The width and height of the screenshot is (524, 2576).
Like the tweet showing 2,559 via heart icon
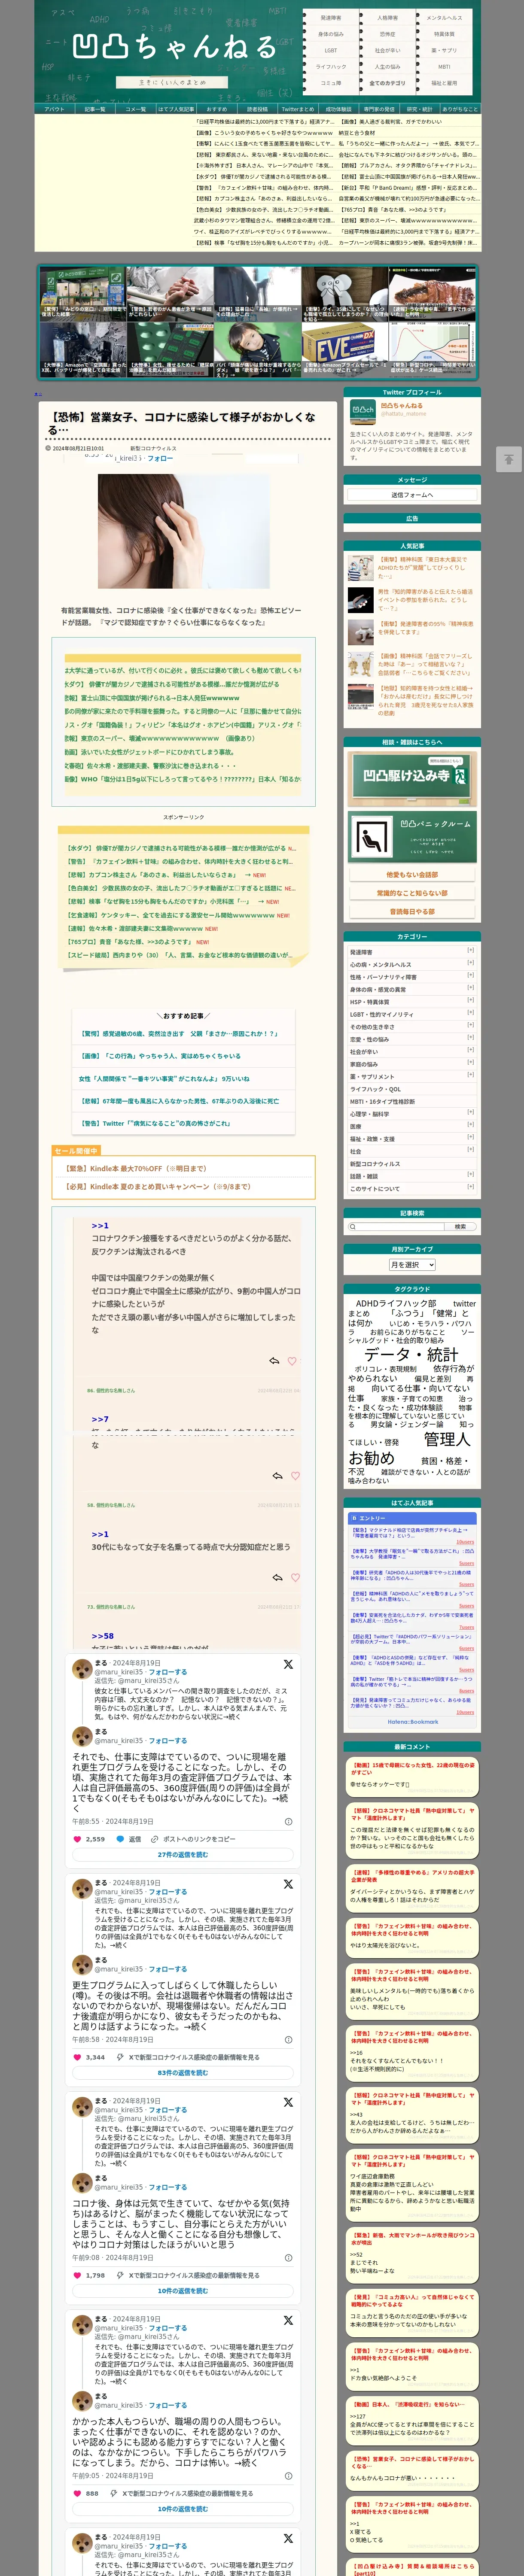[76, 1839]
